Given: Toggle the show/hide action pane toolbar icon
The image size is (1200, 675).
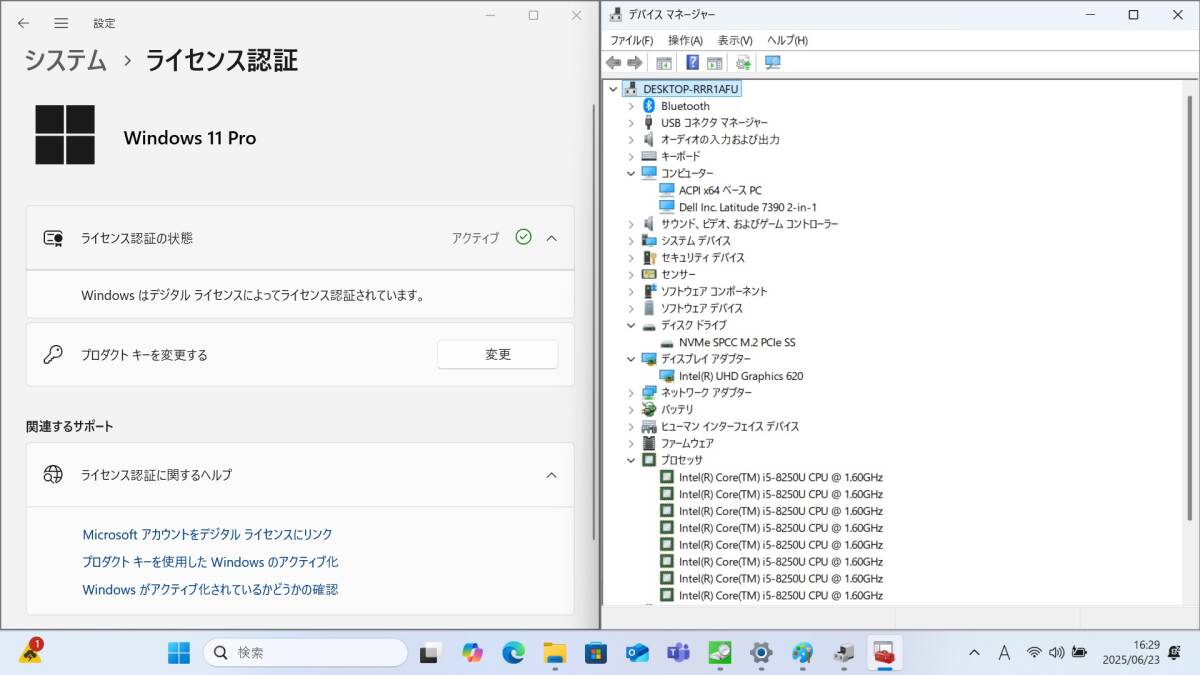Looking at the screenshot, I should click(714, 63).
